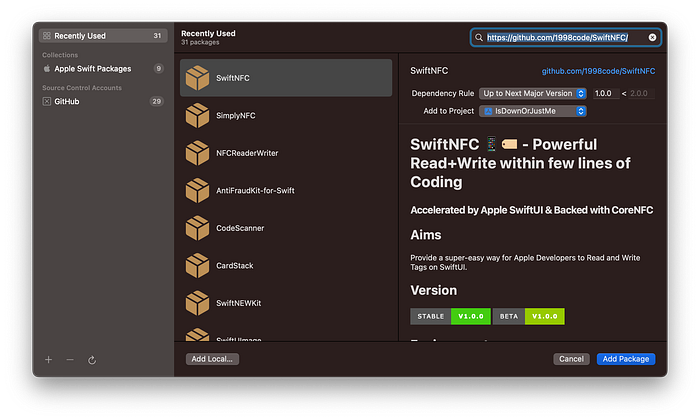Select Apple Swift Packages collection
This screenshot has height=420, width=700.
point(103,69)
